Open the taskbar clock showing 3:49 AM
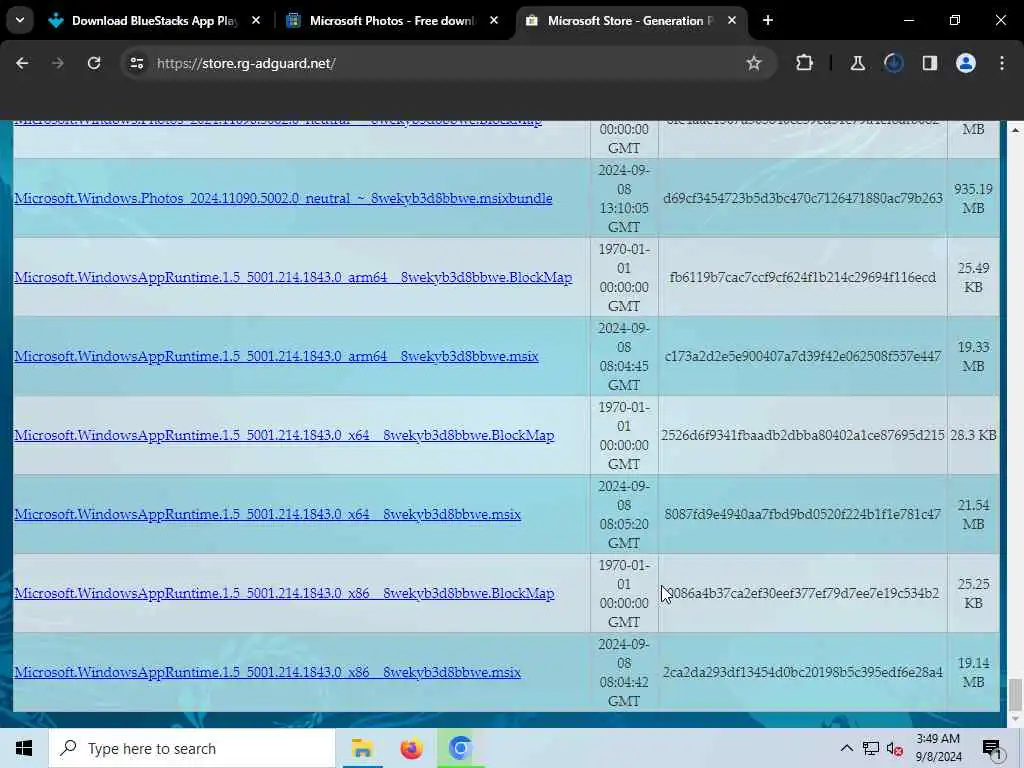Viewport: 1024px width, 768px height. point(938,748)
